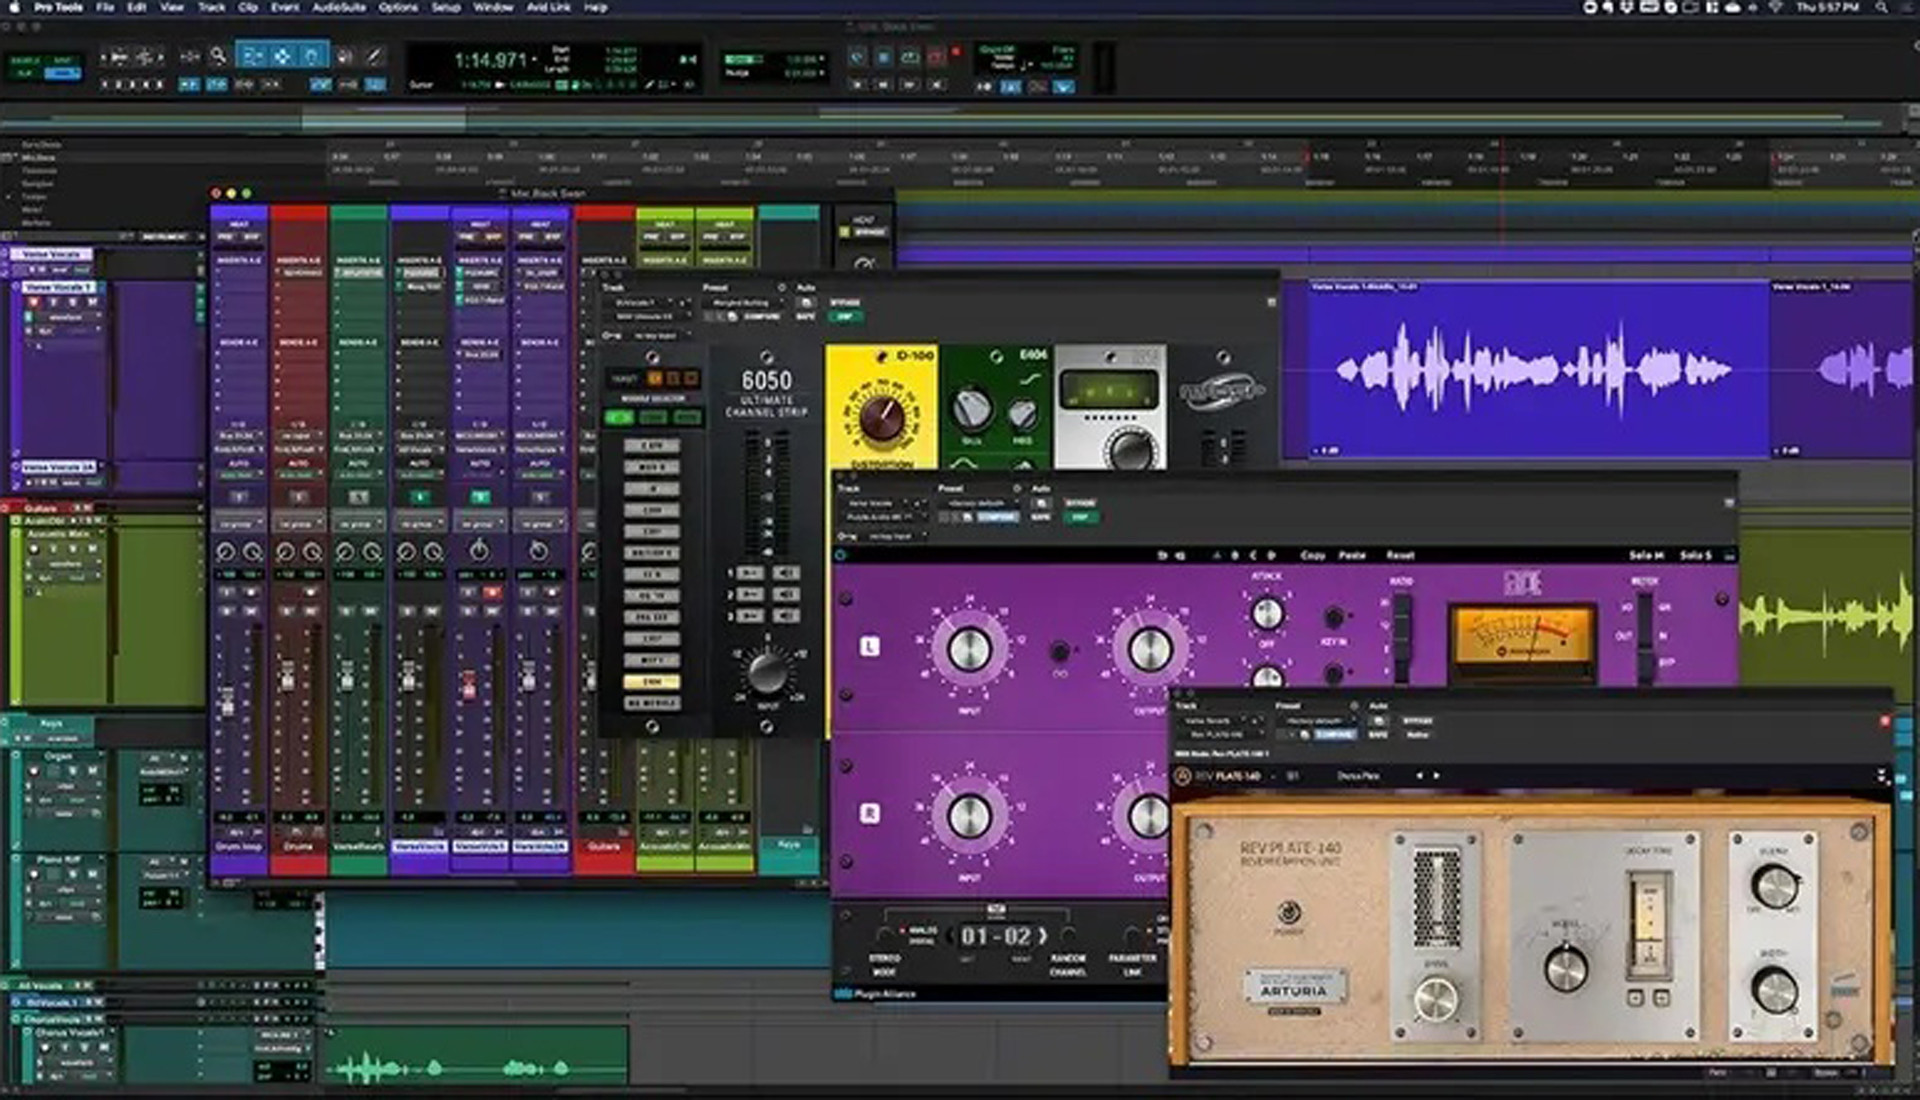Select the Zoomer magnifier tool
This screenshot has height=1100, width=1920.
point(218,57)
